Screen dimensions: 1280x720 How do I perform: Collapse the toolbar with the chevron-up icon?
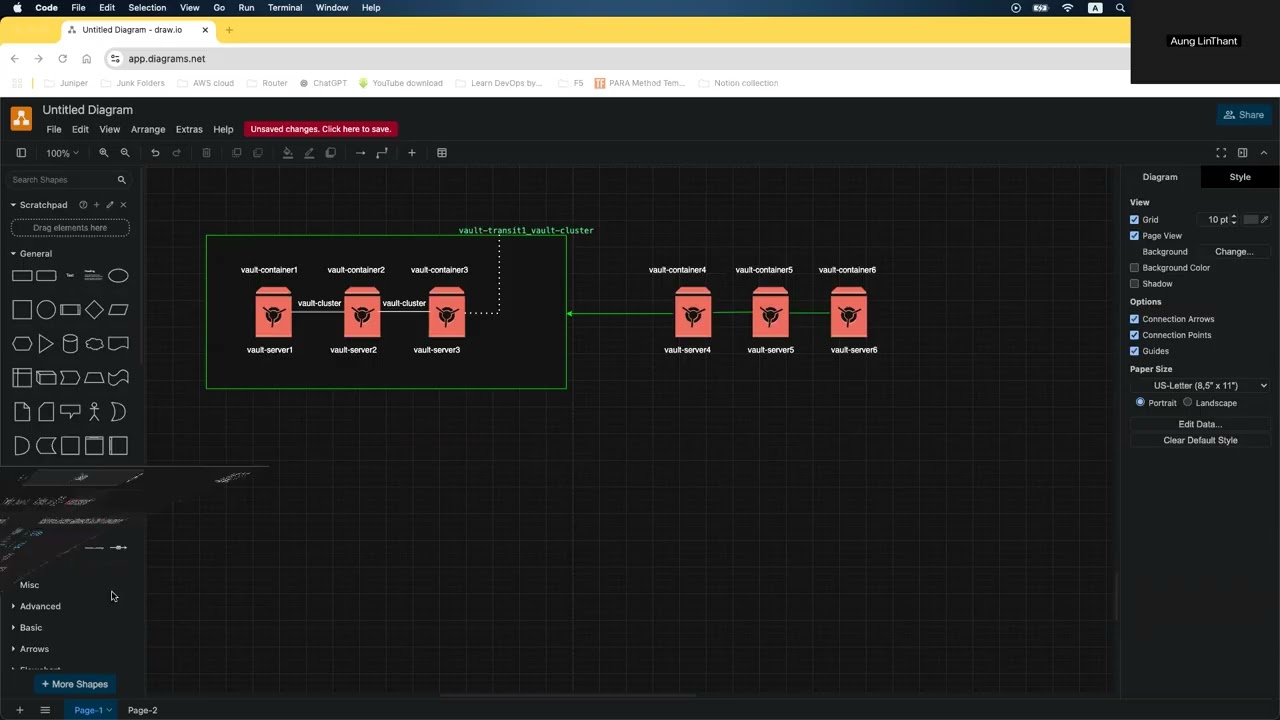pos(1264,153)
